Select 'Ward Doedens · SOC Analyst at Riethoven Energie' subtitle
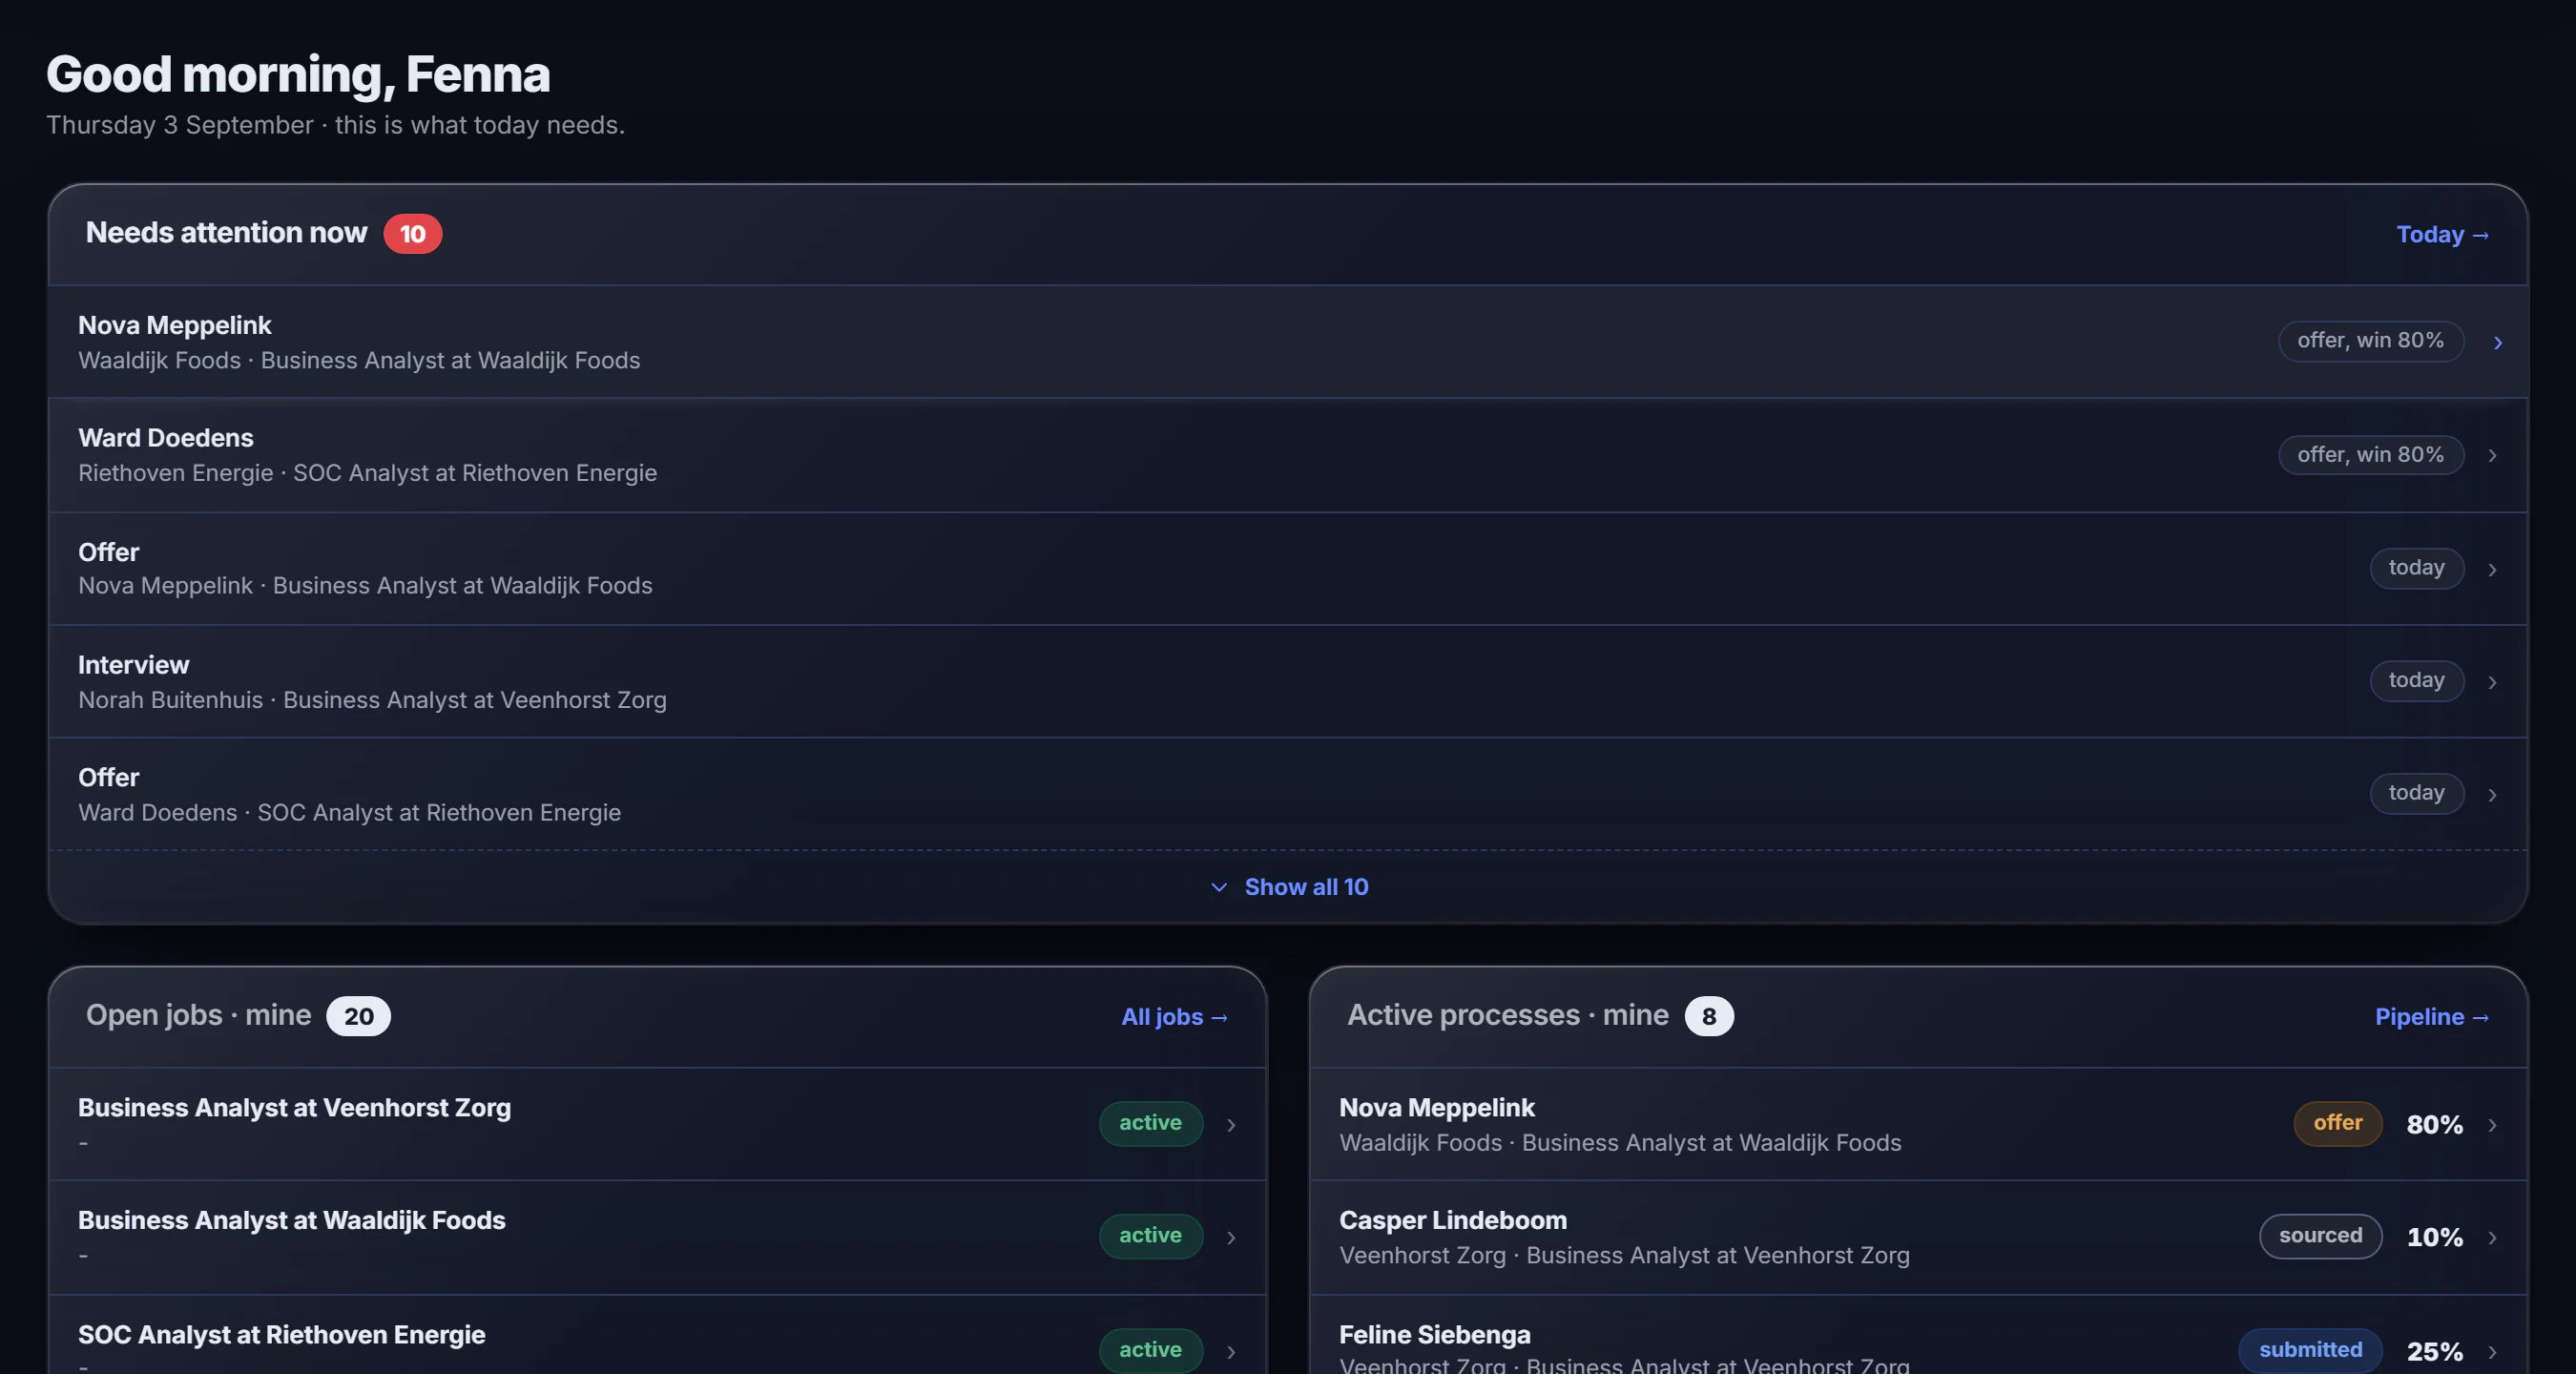Viewport: 2576px width, 1374px height. (x=349, y=813)
